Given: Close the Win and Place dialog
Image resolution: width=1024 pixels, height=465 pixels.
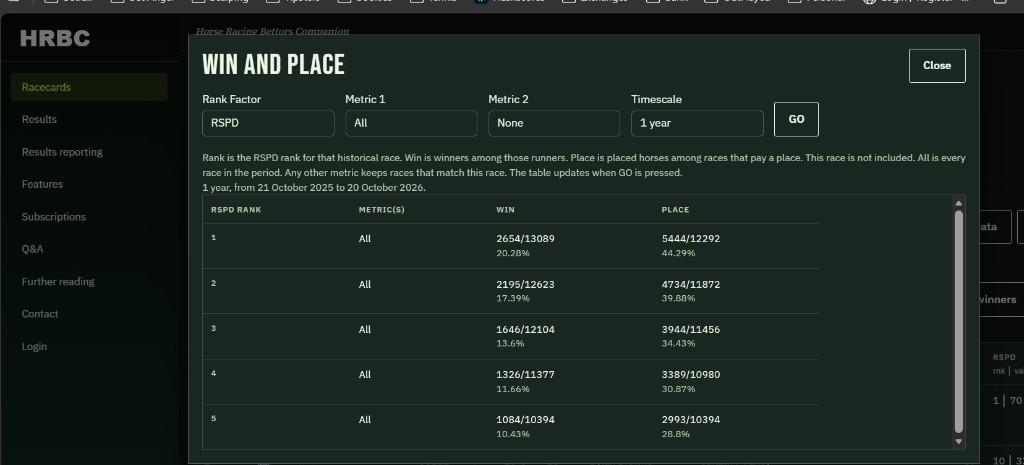Looking at the screenshot, I should (x=936, y=65).
